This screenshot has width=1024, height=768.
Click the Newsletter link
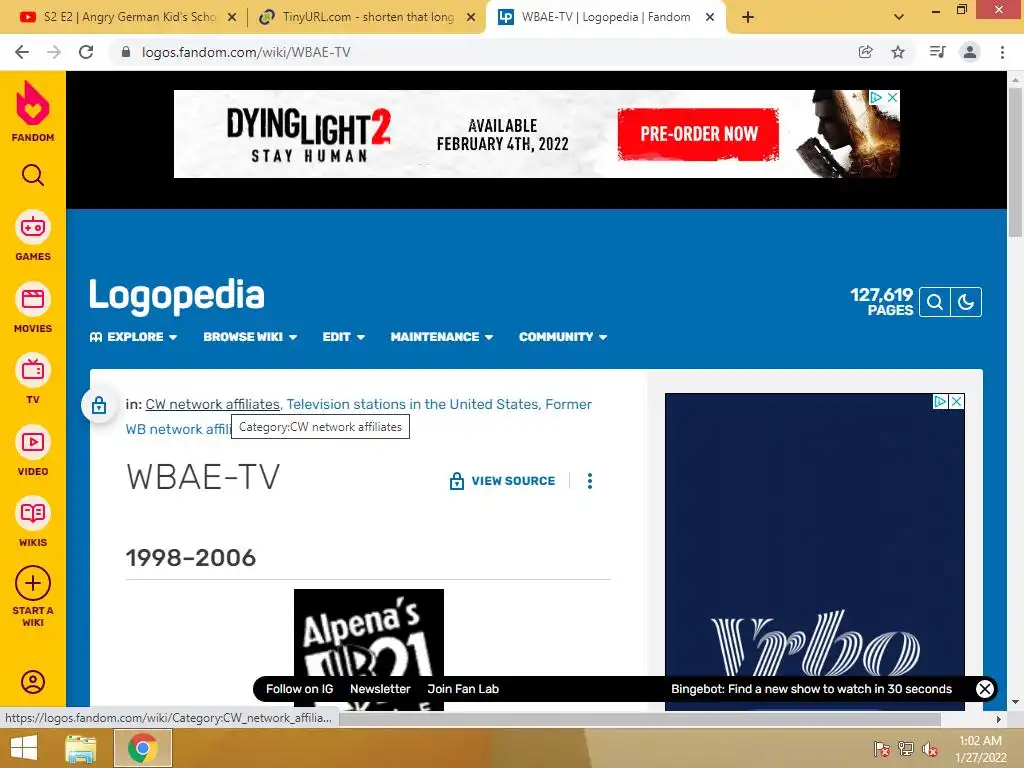coord(380,689)
